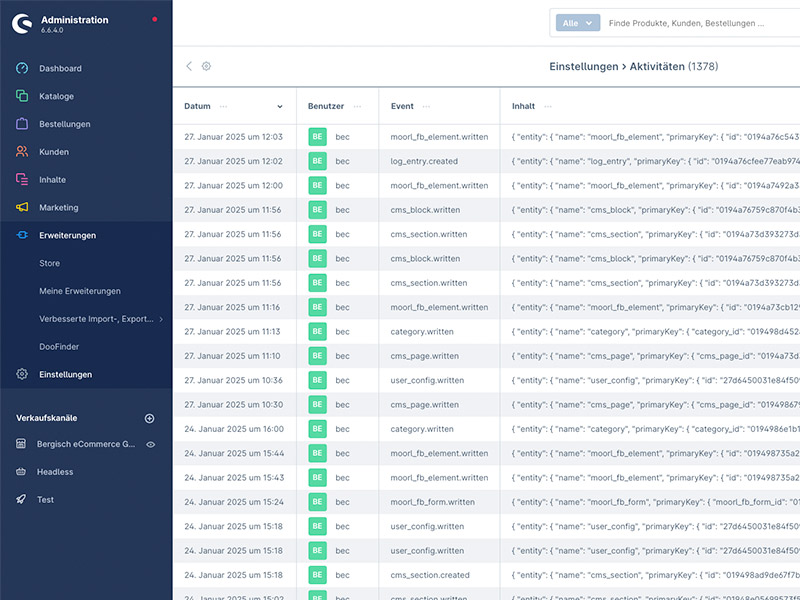Screen dimensions: 800x600
Task: Click the Einstellungen gear icon in sidebar
Action: point(22,375)
